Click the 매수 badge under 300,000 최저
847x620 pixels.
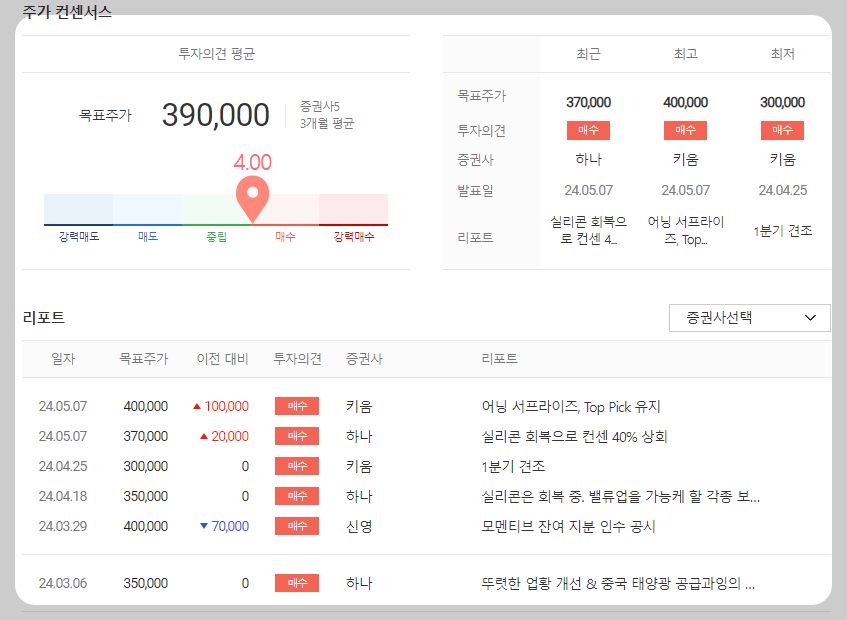(782, 130)
